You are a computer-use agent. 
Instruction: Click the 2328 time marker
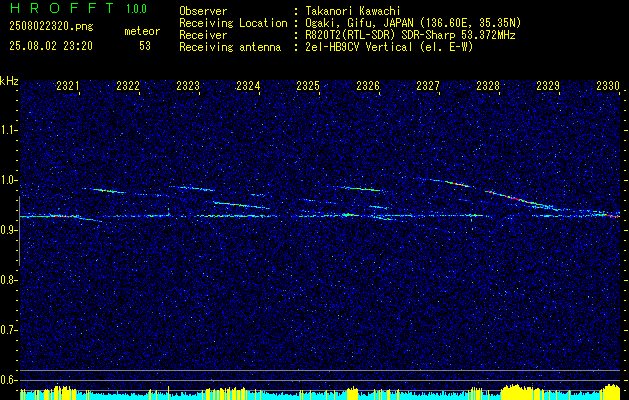pyautogui.click(x=488, y=85)
